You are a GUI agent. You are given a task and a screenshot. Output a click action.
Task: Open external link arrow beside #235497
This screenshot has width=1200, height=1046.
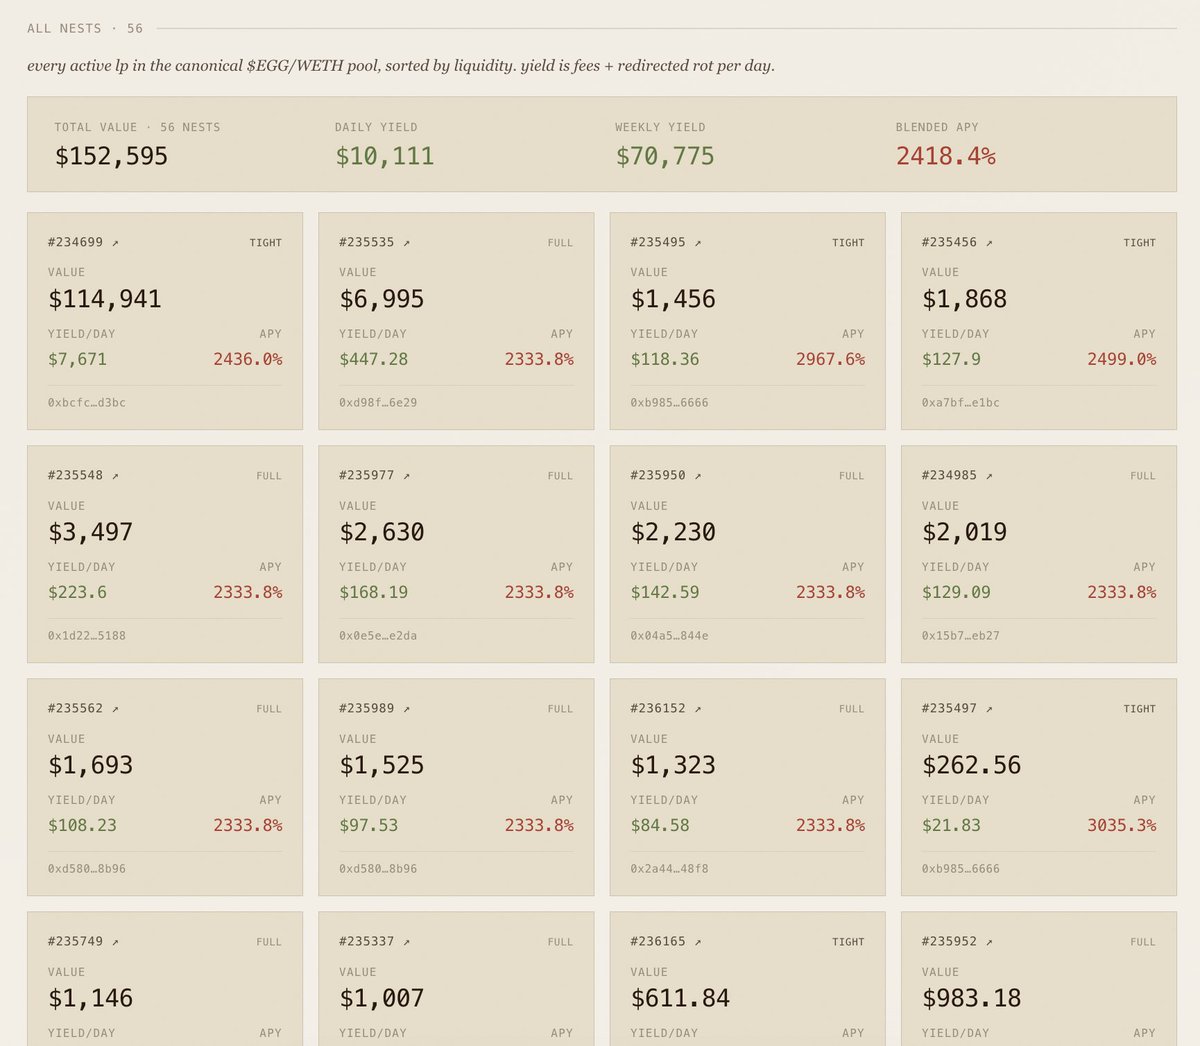[x=989, y=709]
